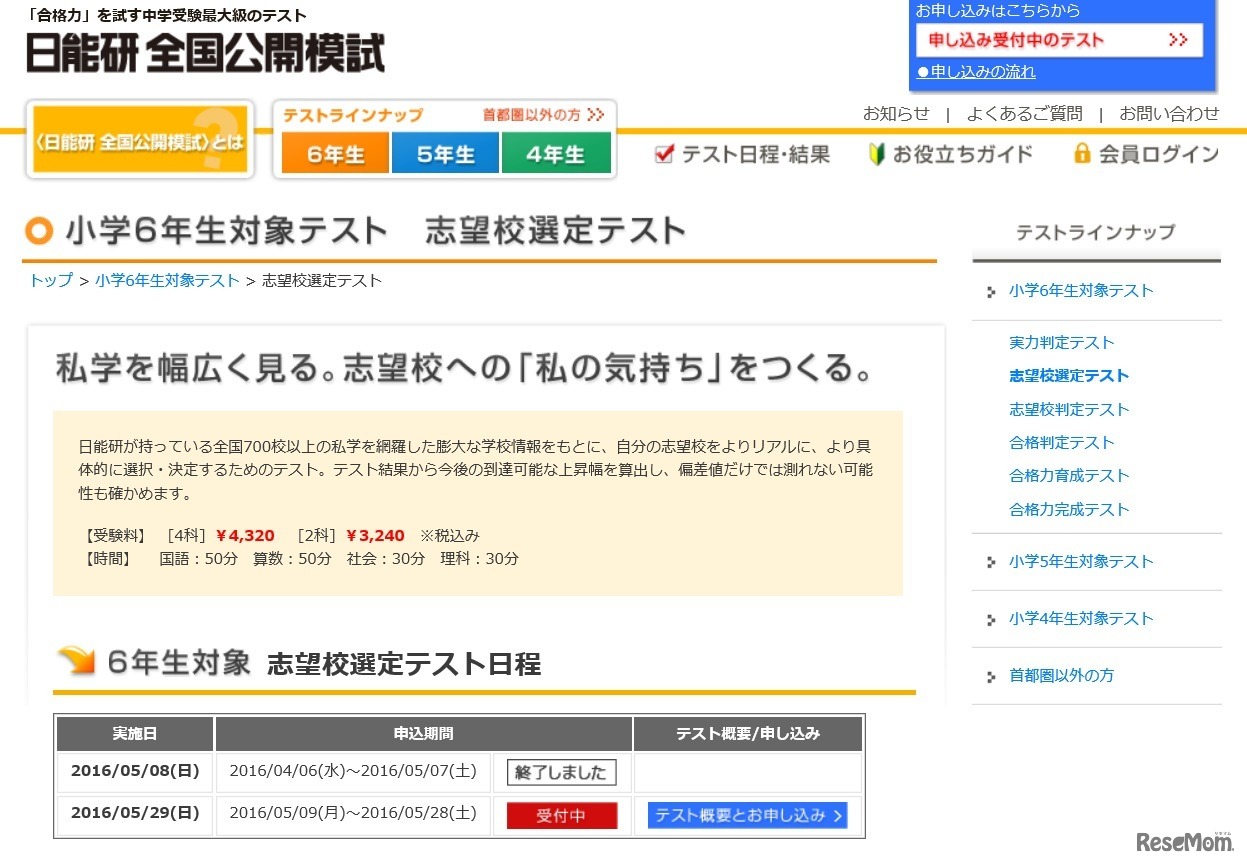
Task: Click the lock icon for 会員ログイン
Action: pyautogui.click(x=1081, y=154)
